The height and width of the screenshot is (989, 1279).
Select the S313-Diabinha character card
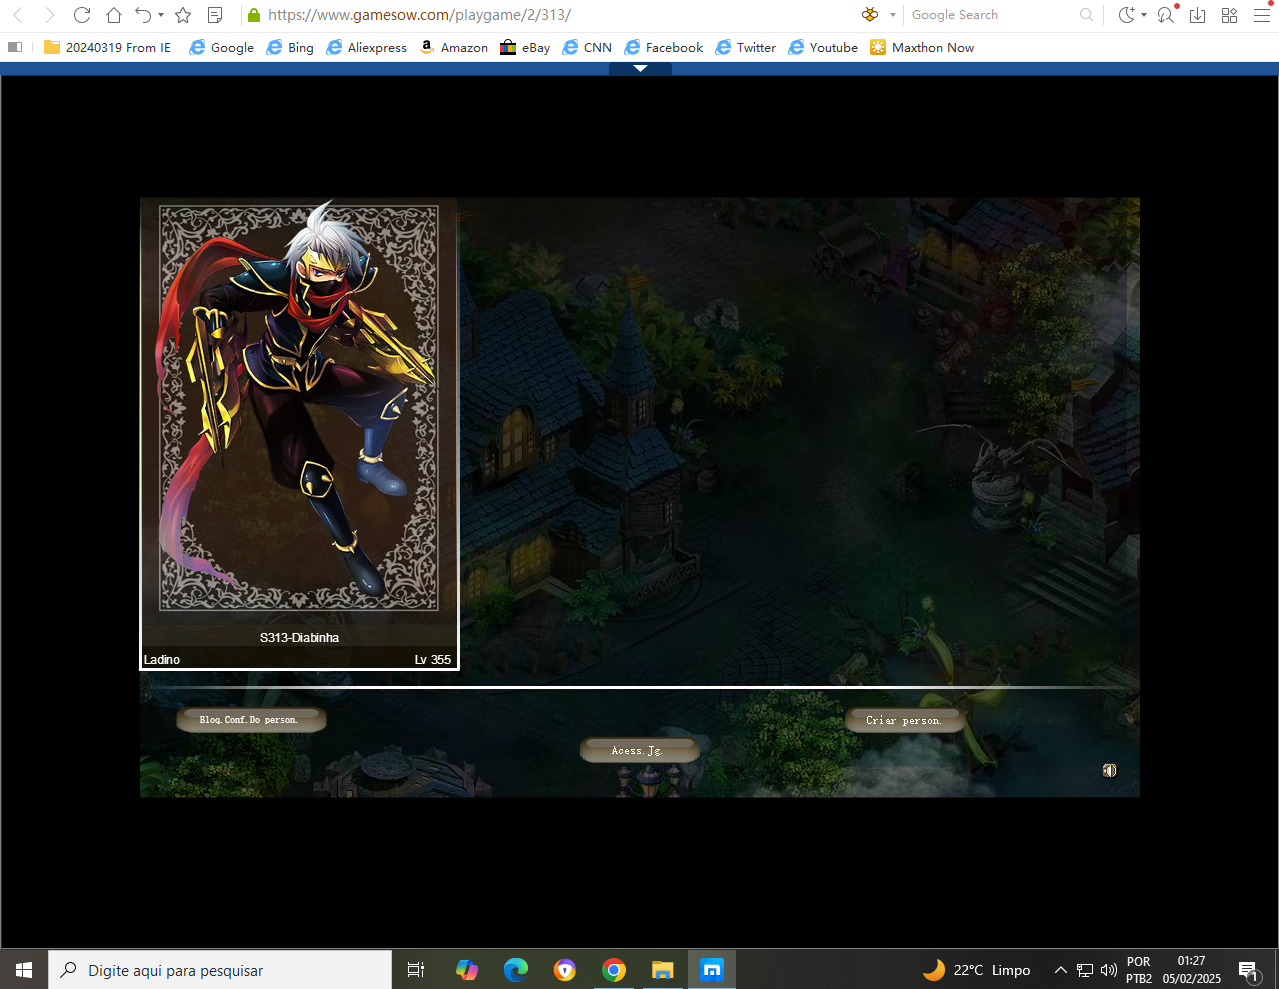coord(299,433)
